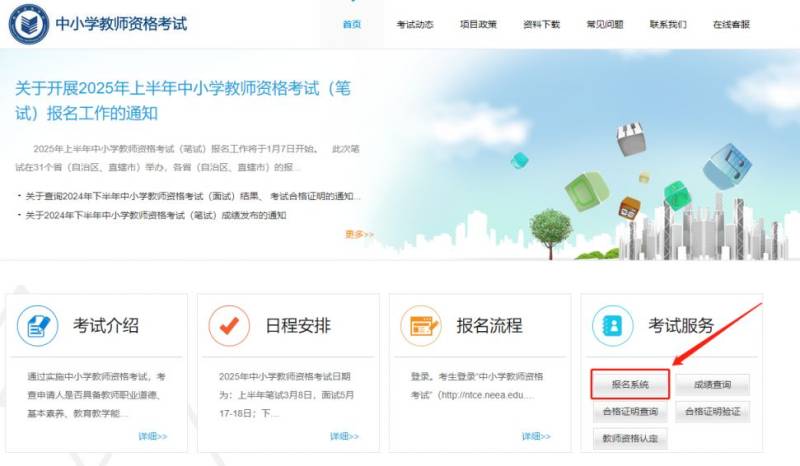This screenshot has height=466, width=800.
Task: Click the 日程安排 card heading
Action: [x=298, y=326]
